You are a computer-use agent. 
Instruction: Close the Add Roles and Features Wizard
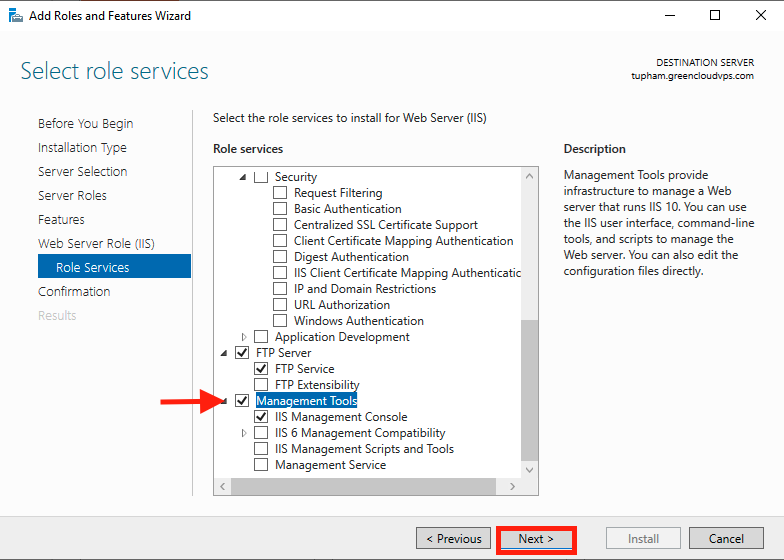point(760,16)
